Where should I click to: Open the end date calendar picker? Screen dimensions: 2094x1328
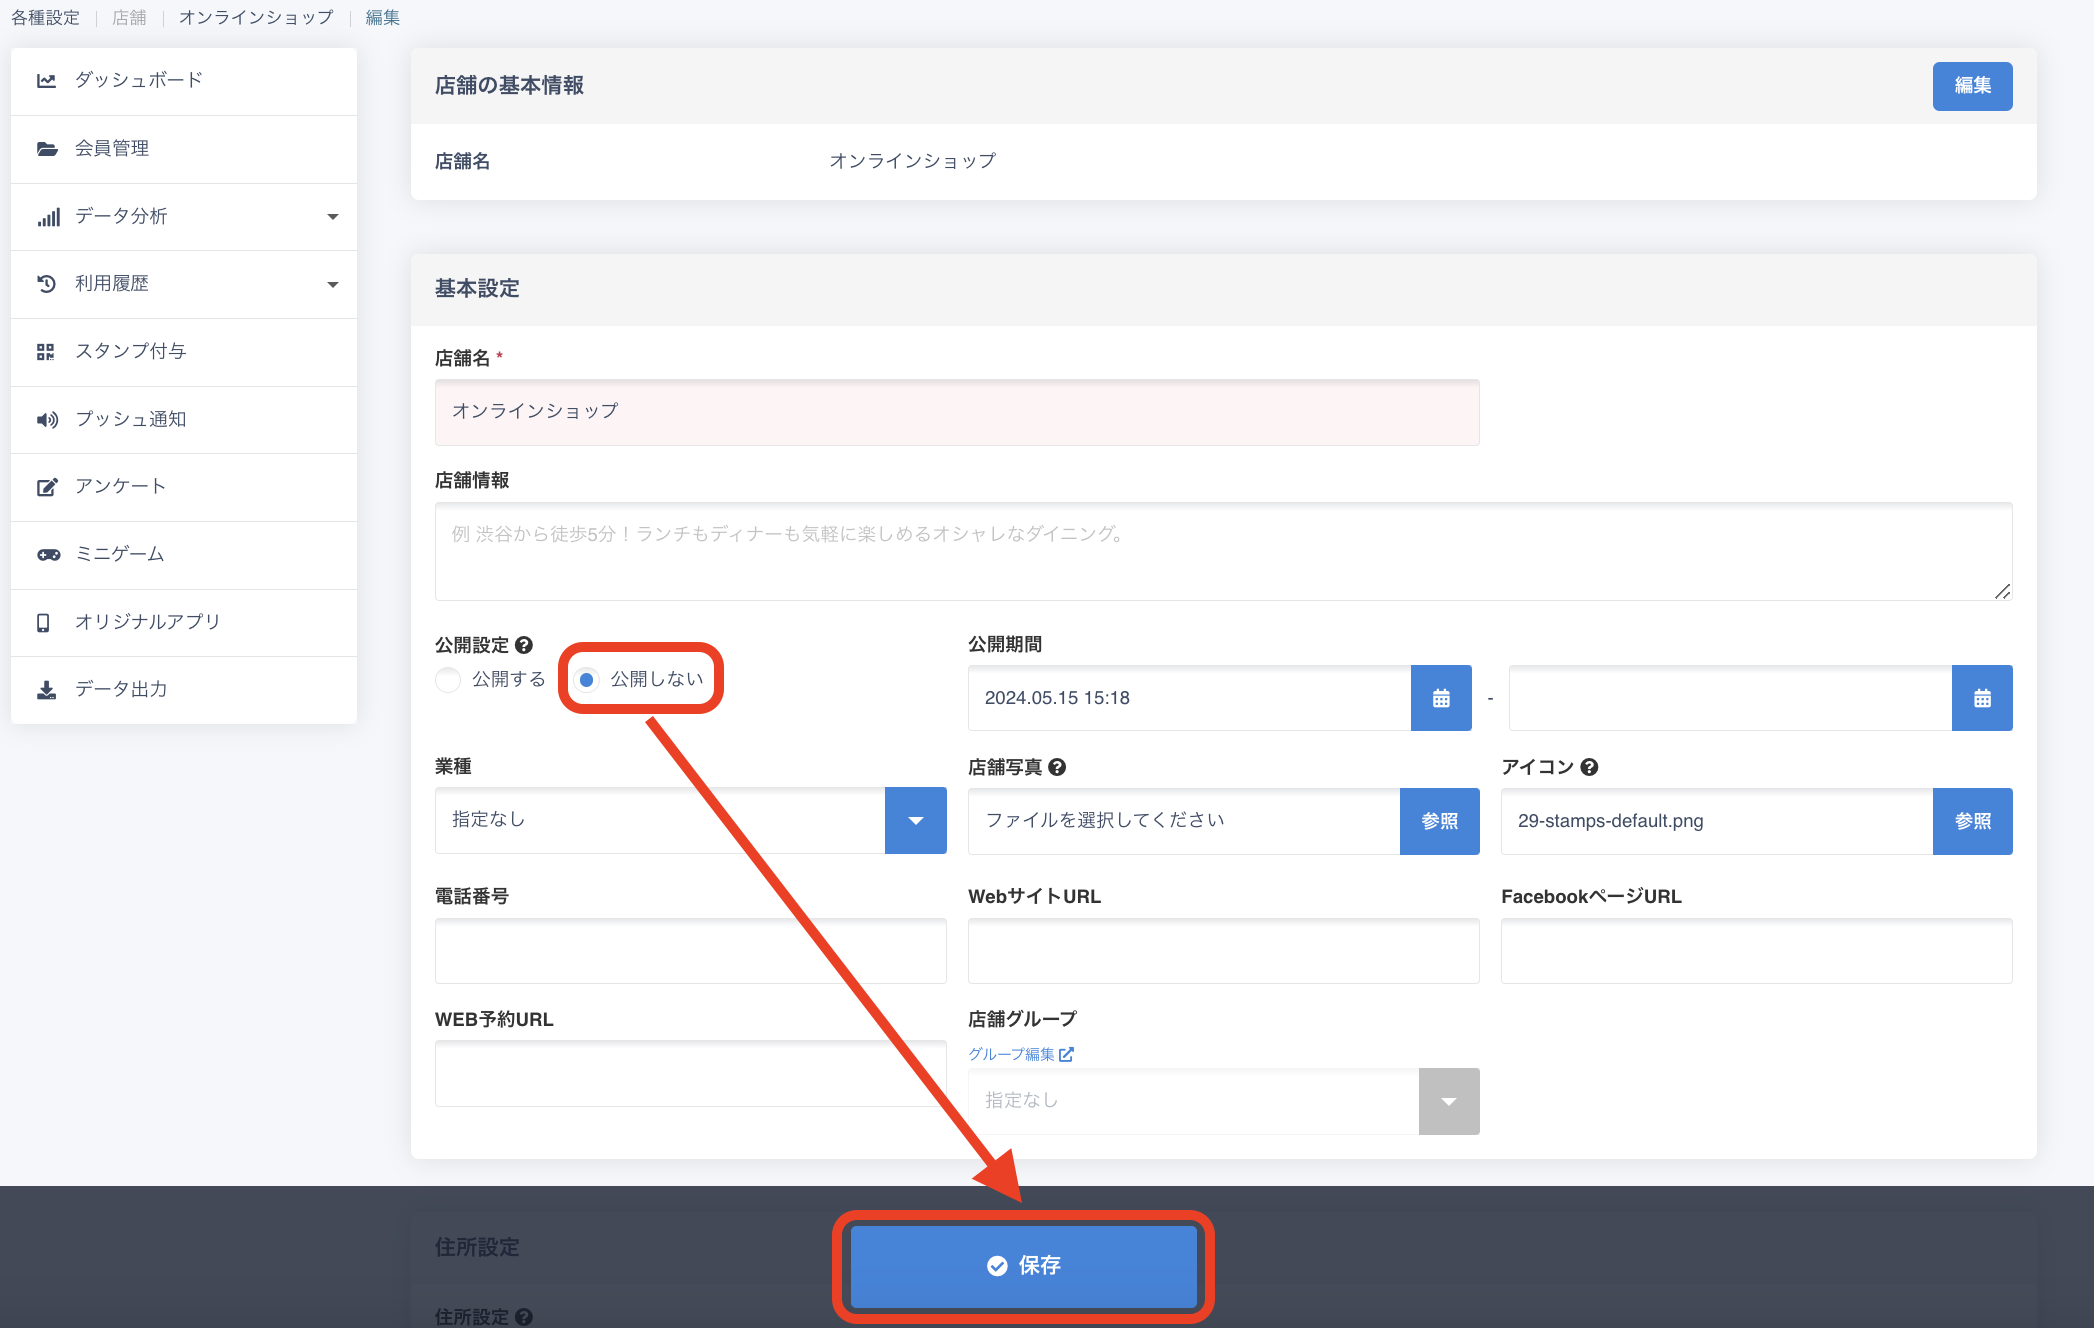click(x=1982, y=698)
